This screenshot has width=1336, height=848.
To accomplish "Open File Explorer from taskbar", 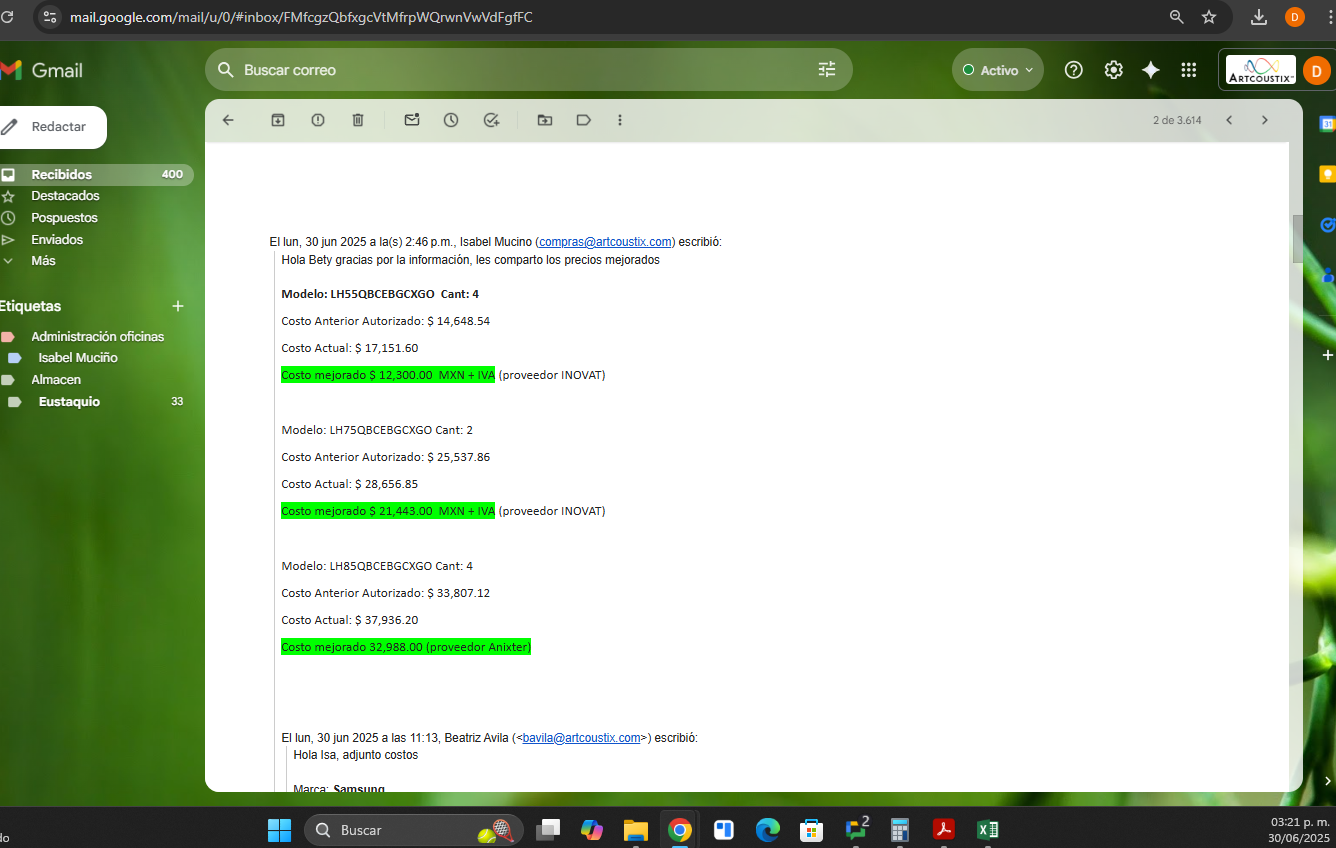I will pyautogui.click(x=636, y=830).
